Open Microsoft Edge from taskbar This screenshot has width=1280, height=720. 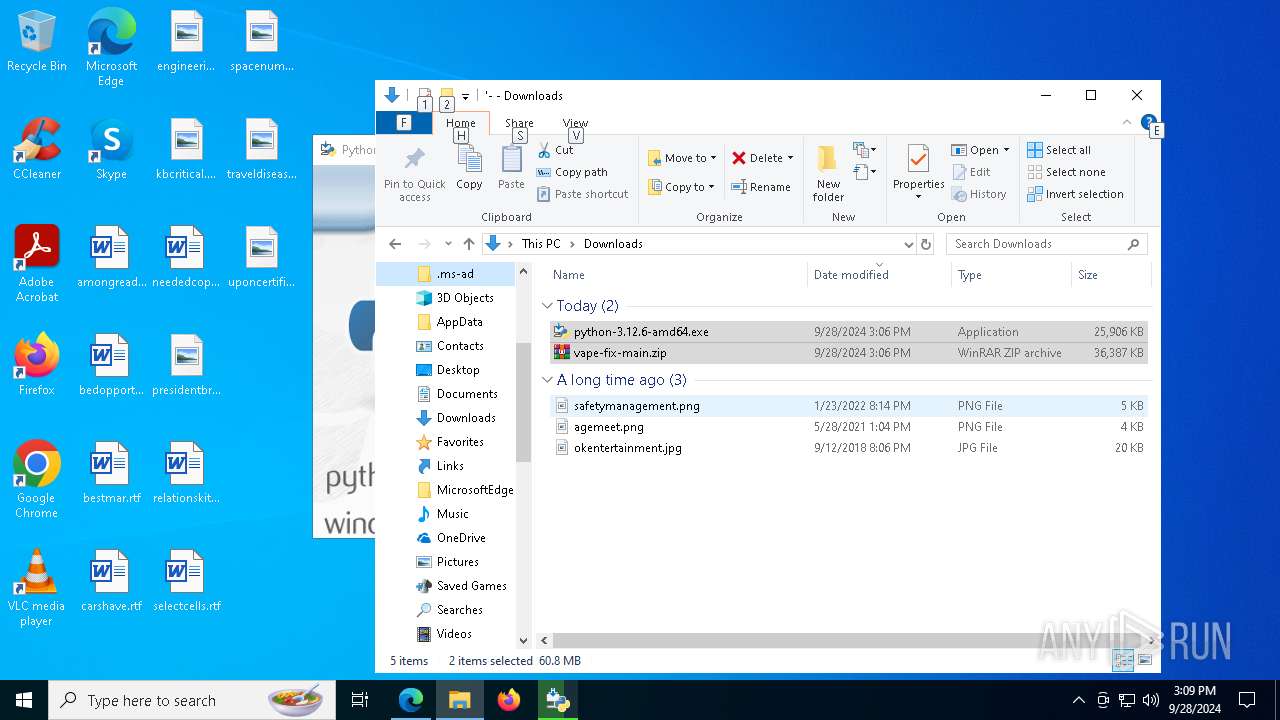tap(411, 700)
